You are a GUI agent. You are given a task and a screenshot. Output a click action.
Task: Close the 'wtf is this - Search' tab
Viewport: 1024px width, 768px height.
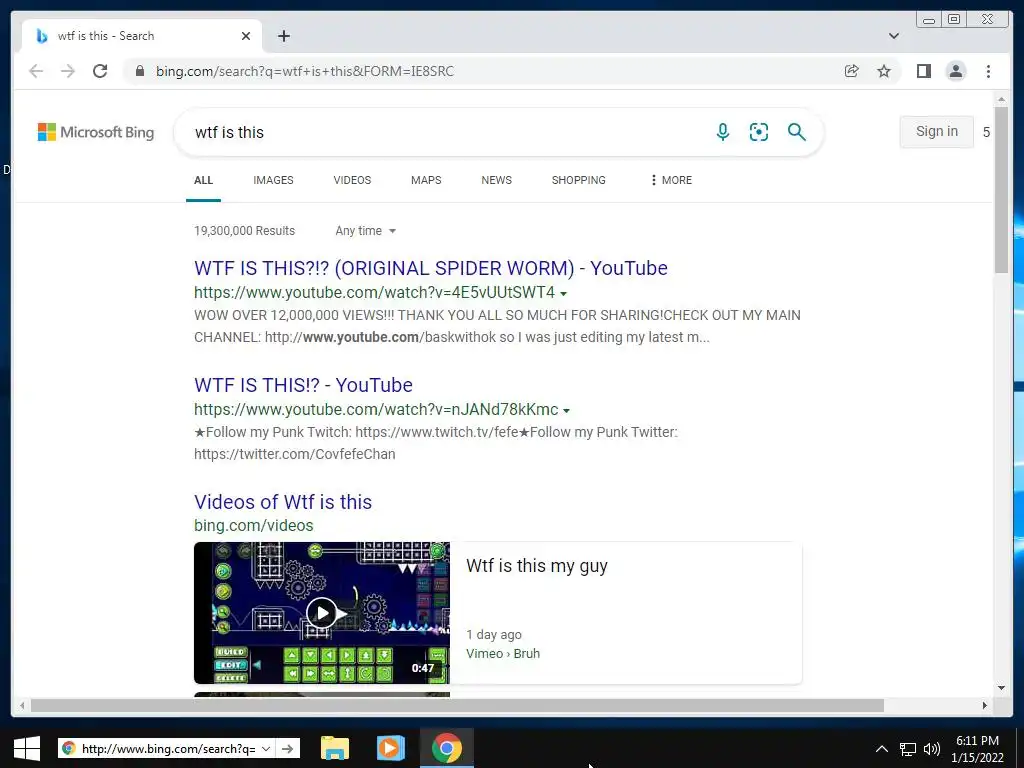pyautogui.click(x=246, y=36)
